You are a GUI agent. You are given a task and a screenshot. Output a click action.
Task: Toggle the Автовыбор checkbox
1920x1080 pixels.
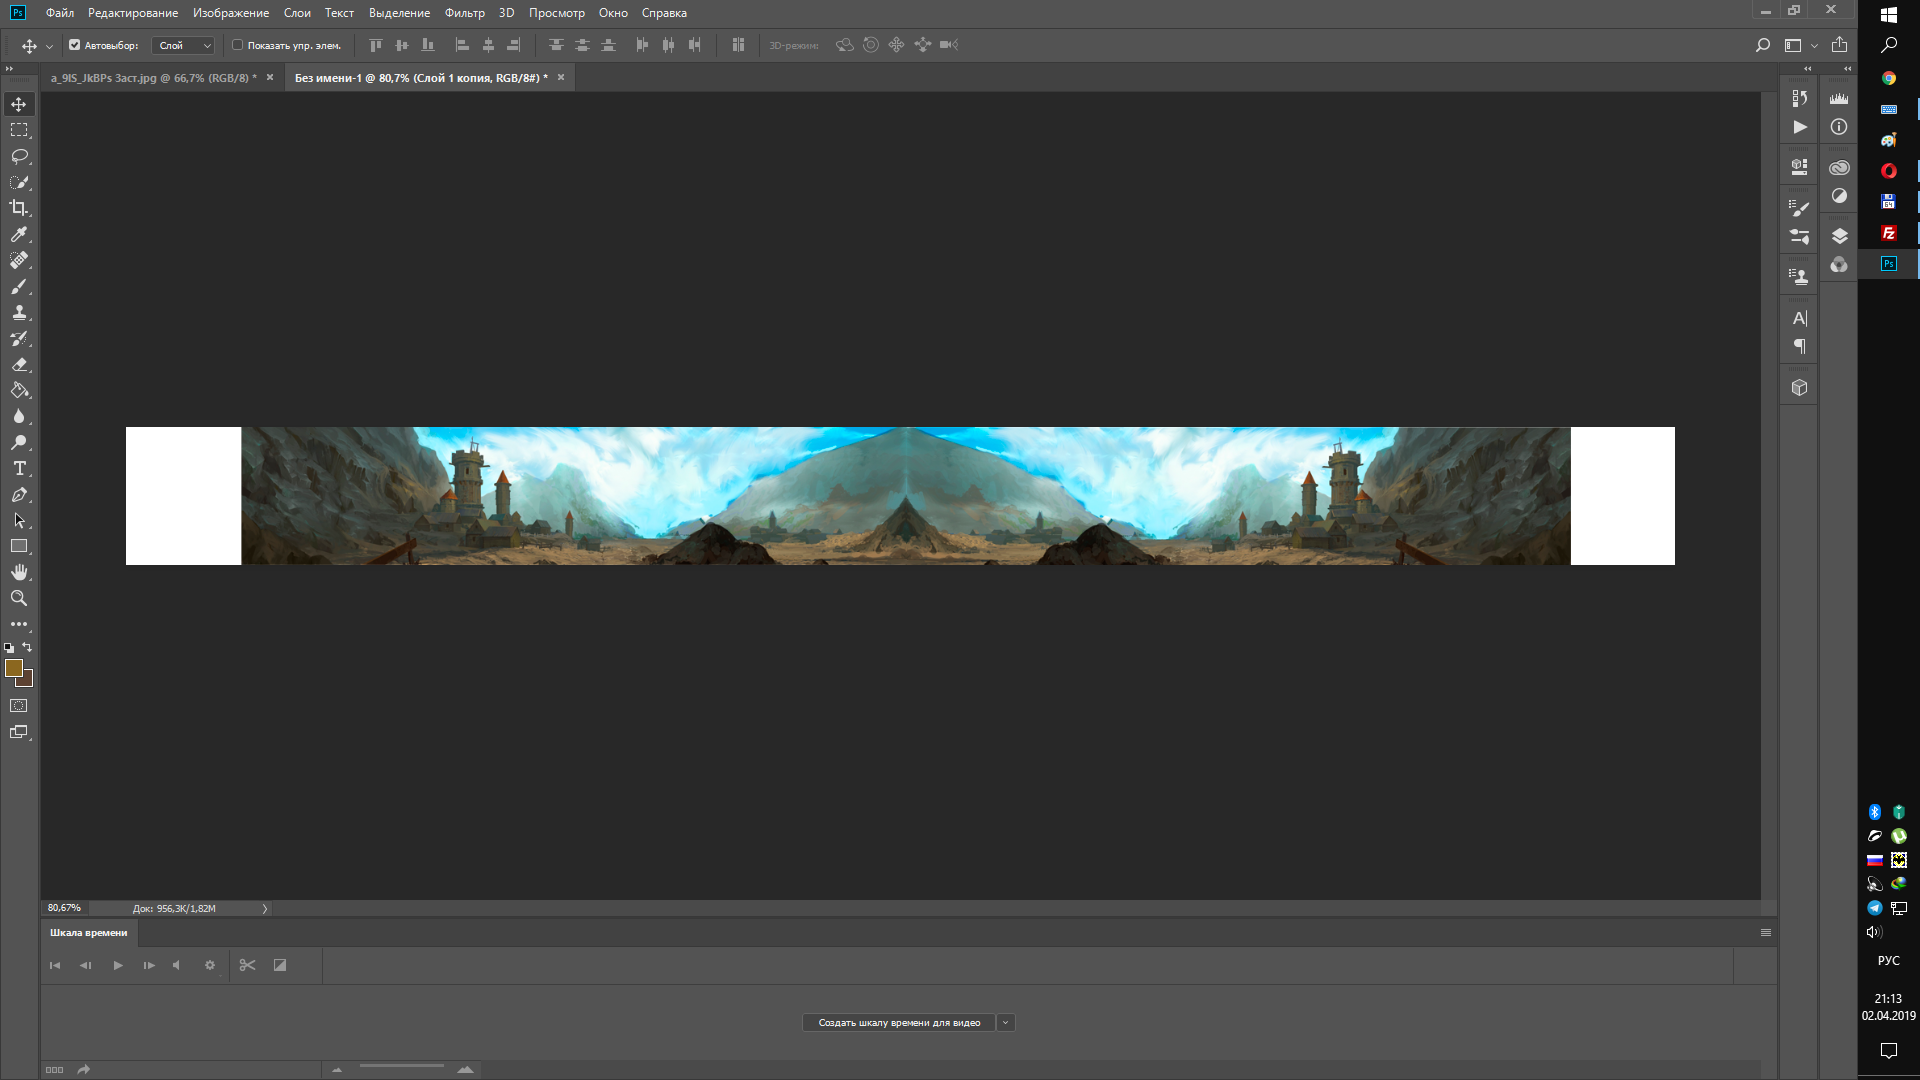pos(74,45)
